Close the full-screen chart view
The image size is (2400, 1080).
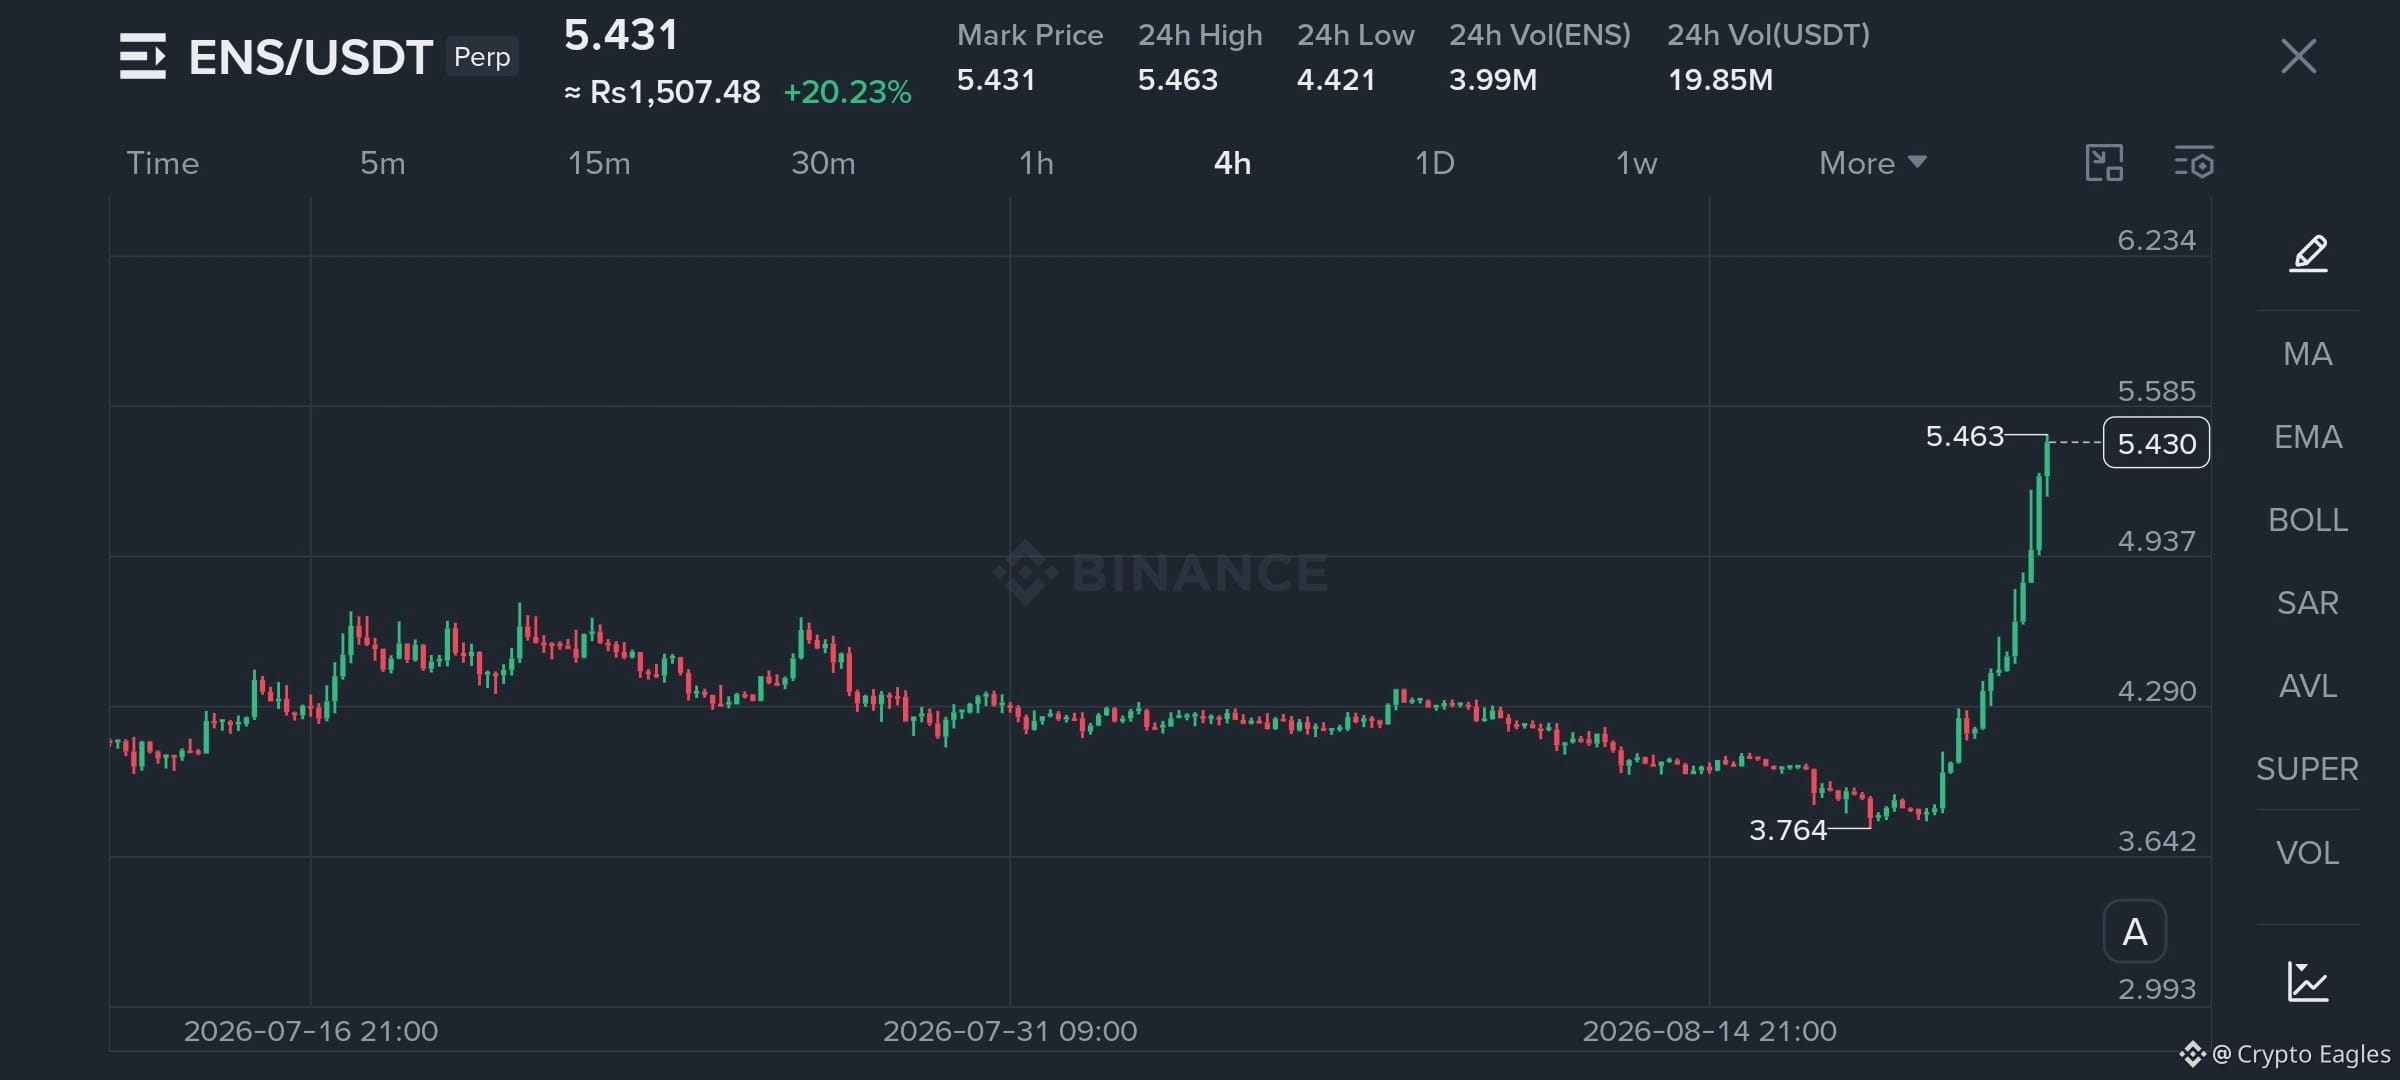2298,56
